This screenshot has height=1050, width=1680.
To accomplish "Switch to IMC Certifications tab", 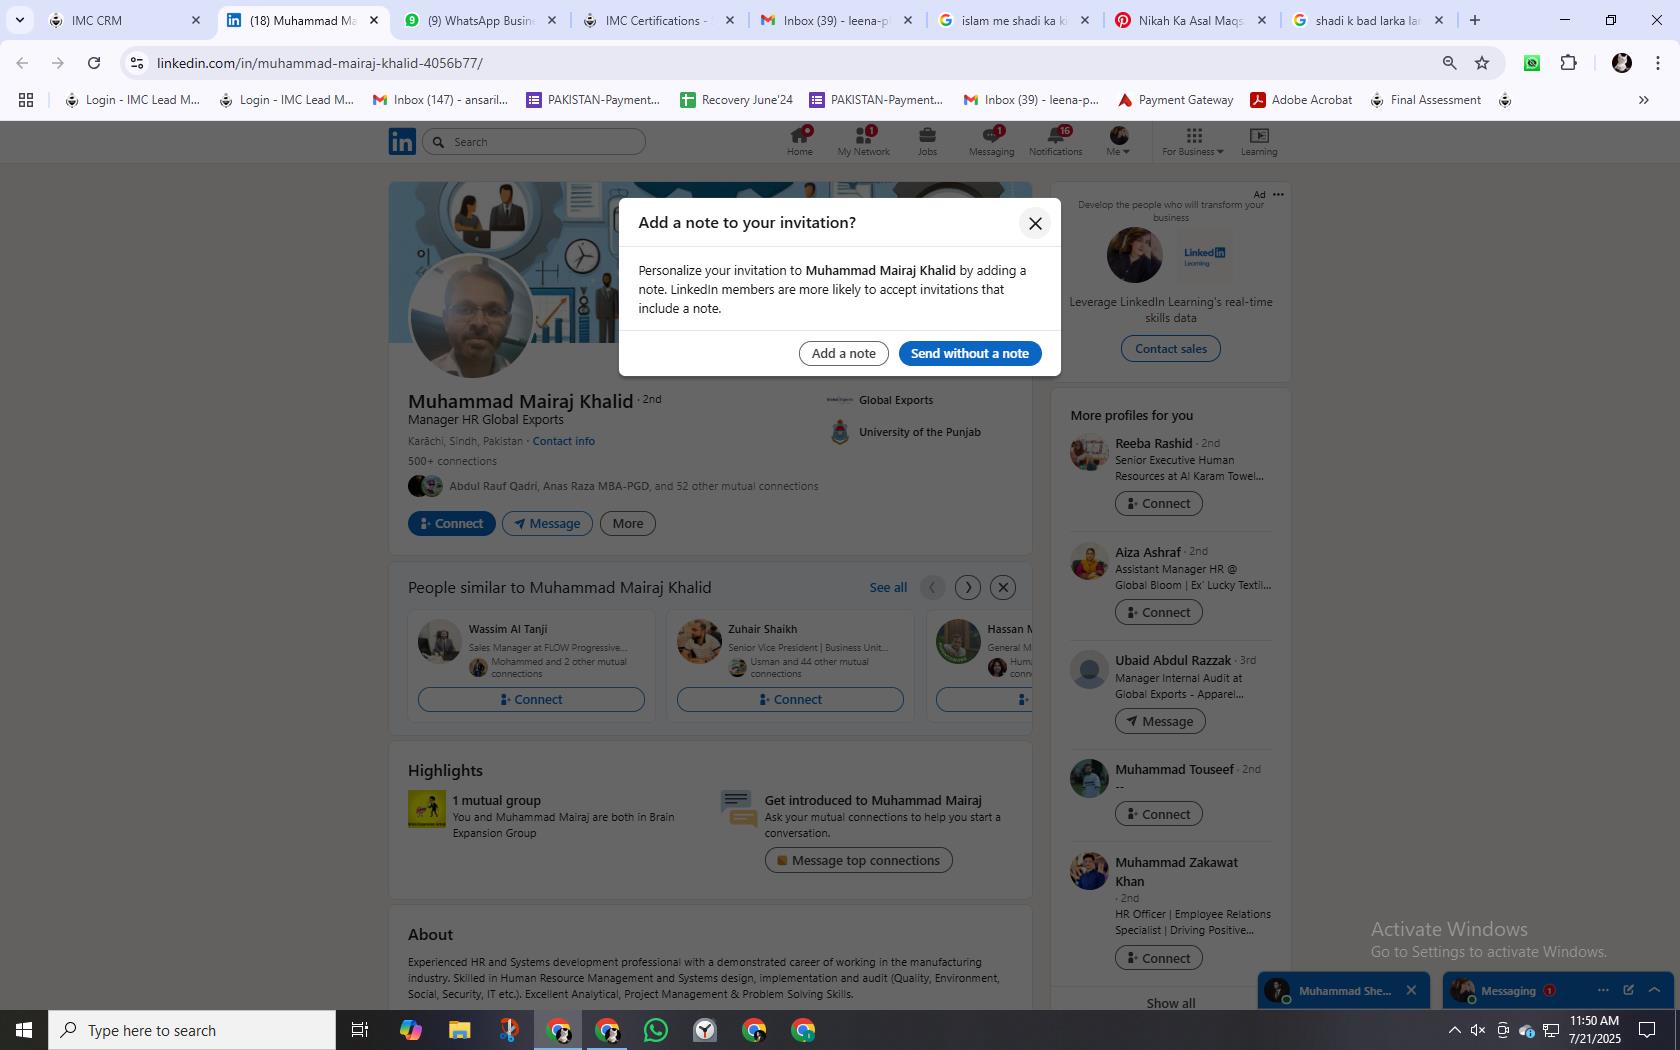I will coord(659,20).
